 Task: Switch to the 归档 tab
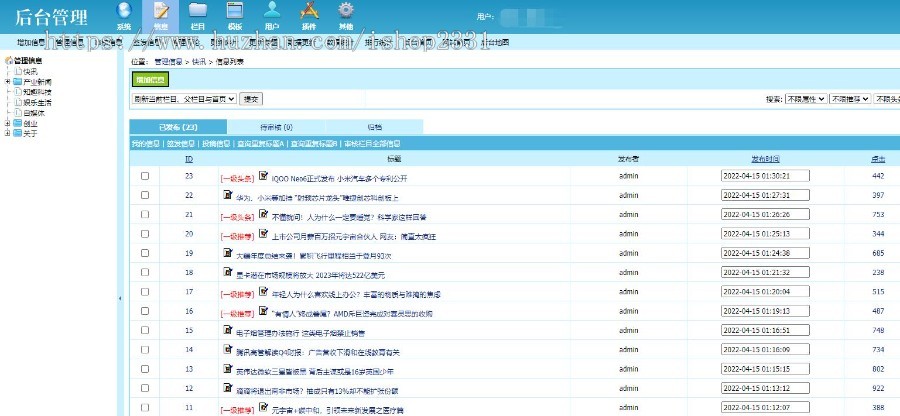(x=374, y=127)
